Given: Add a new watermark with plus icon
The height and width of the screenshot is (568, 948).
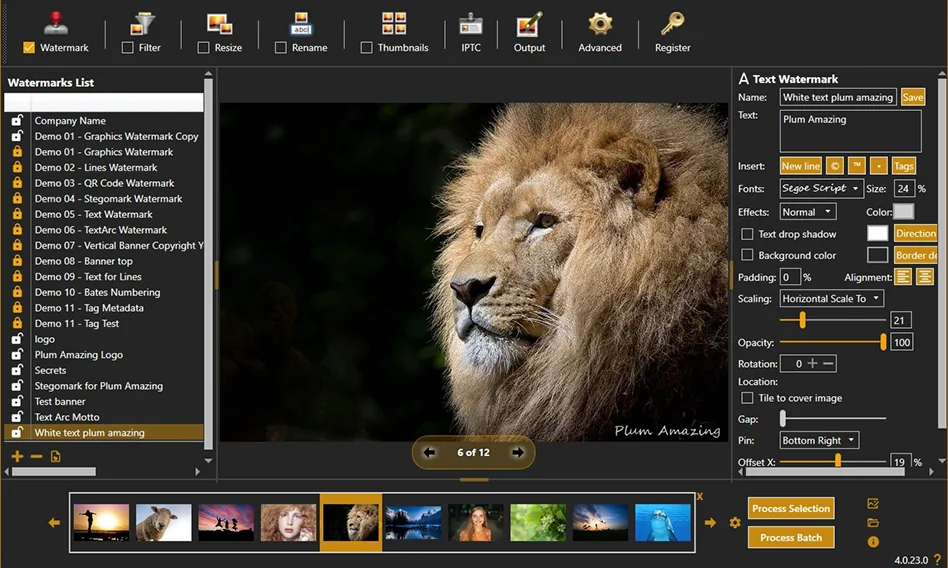Looking at the screenshot, I should click(x=17, y=457).
